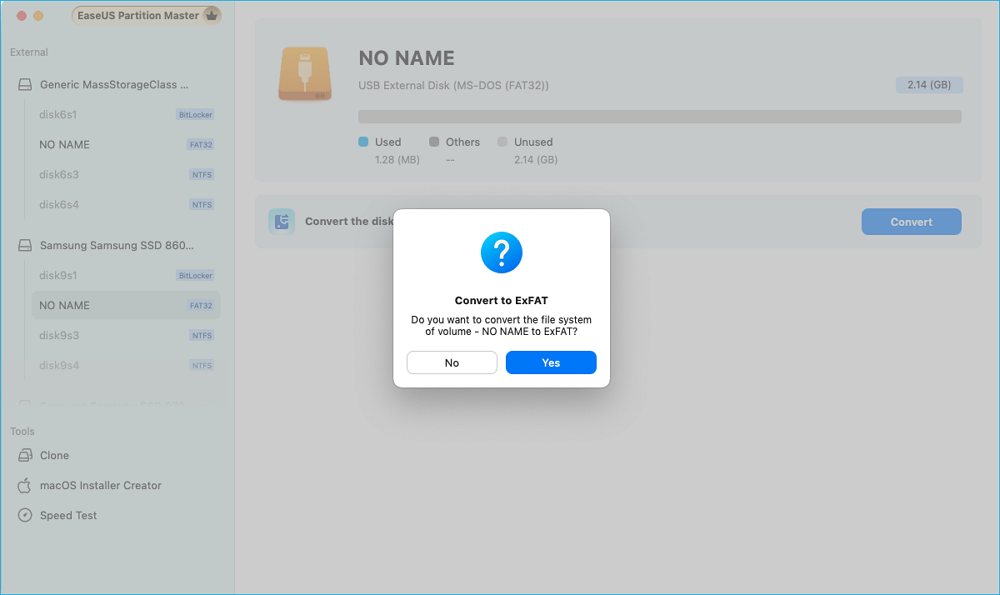
Task: Click the 1.28 (MB) used value
Action: click(x=397, y=159)
